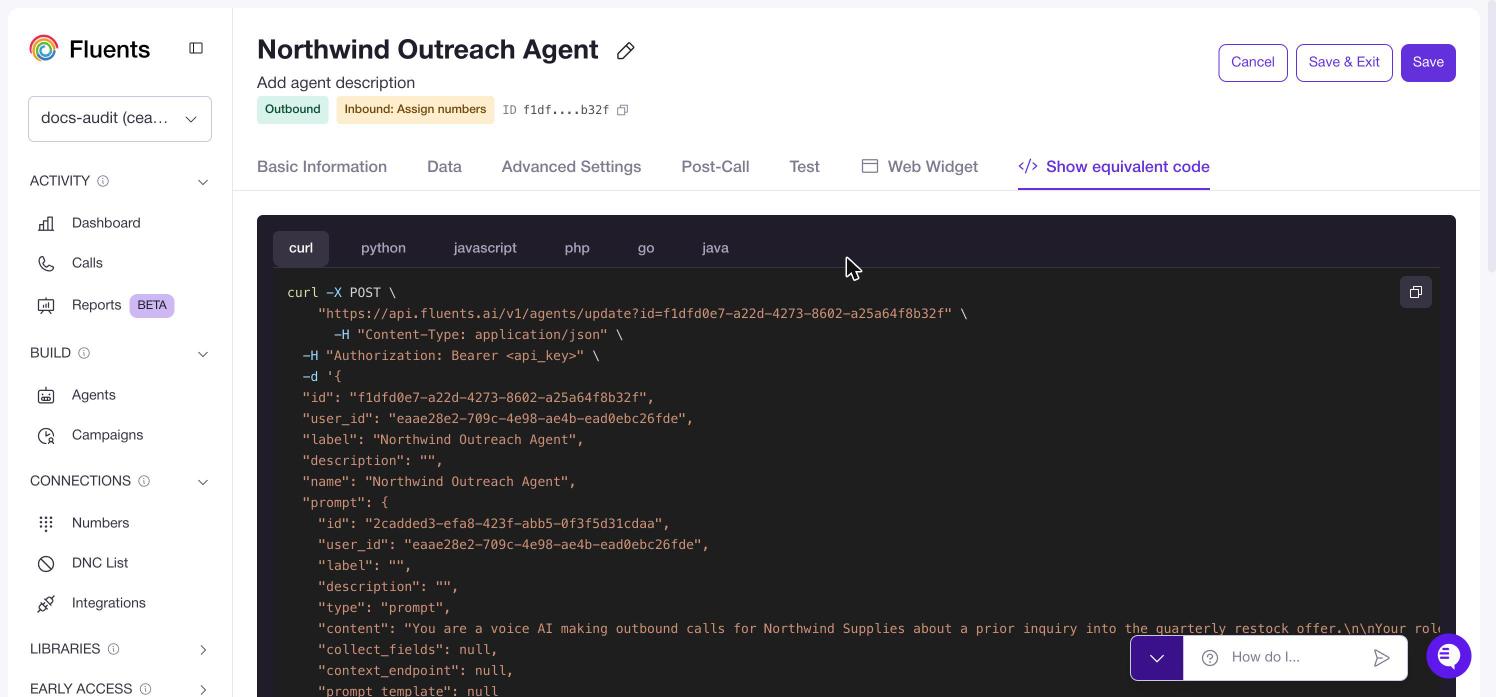Collapse the sidebar panel toggle

pyautogui.click(x=196, y=48)
